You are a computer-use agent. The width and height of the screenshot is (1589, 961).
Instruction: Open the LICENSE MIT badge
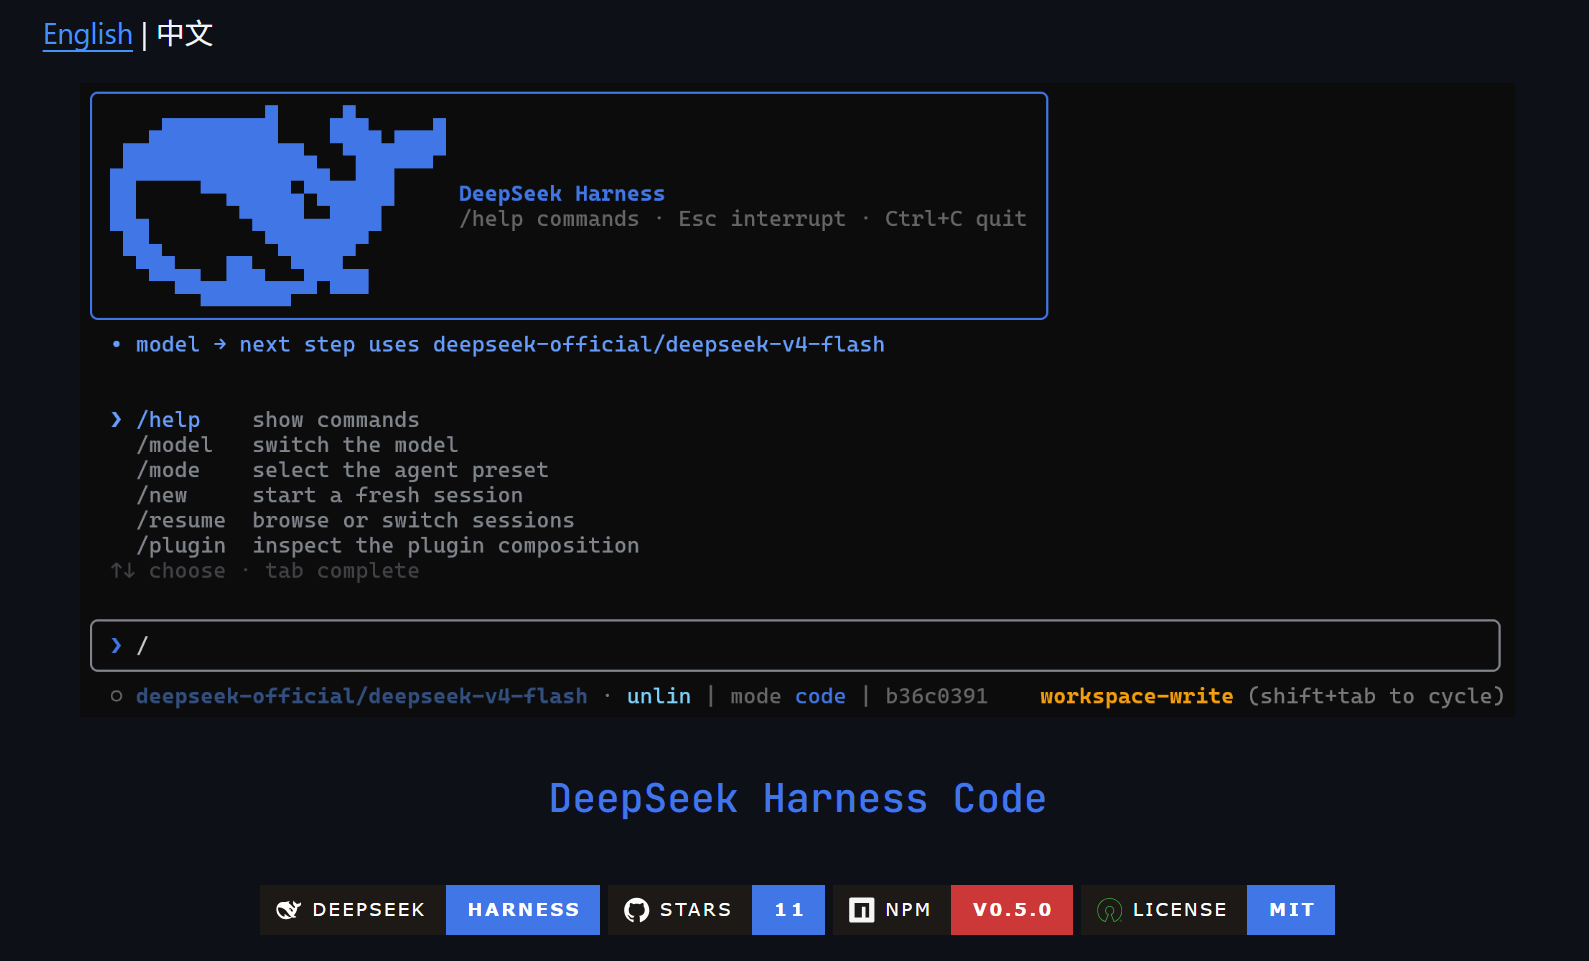1208,910
